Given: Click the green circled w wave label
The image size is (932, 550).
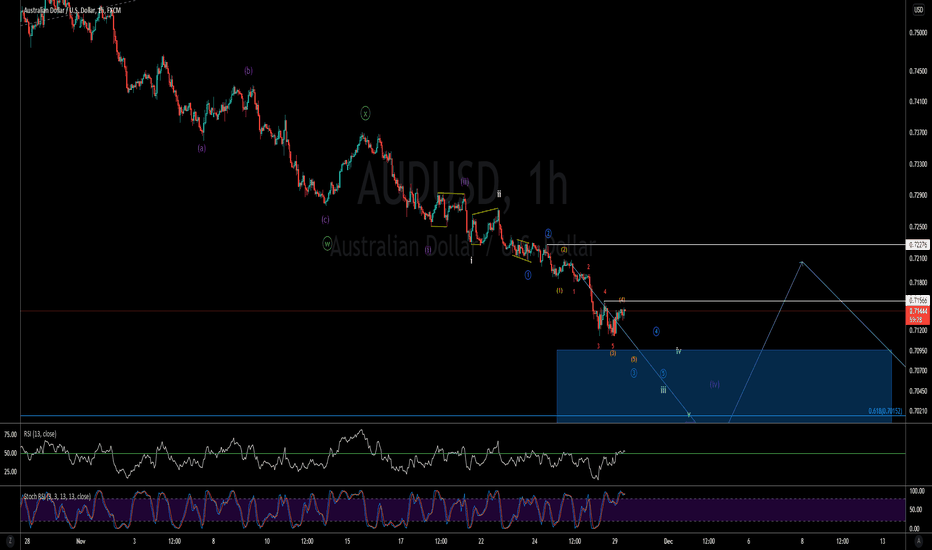Looking at the screenshot, I should [x=327, y=243].
